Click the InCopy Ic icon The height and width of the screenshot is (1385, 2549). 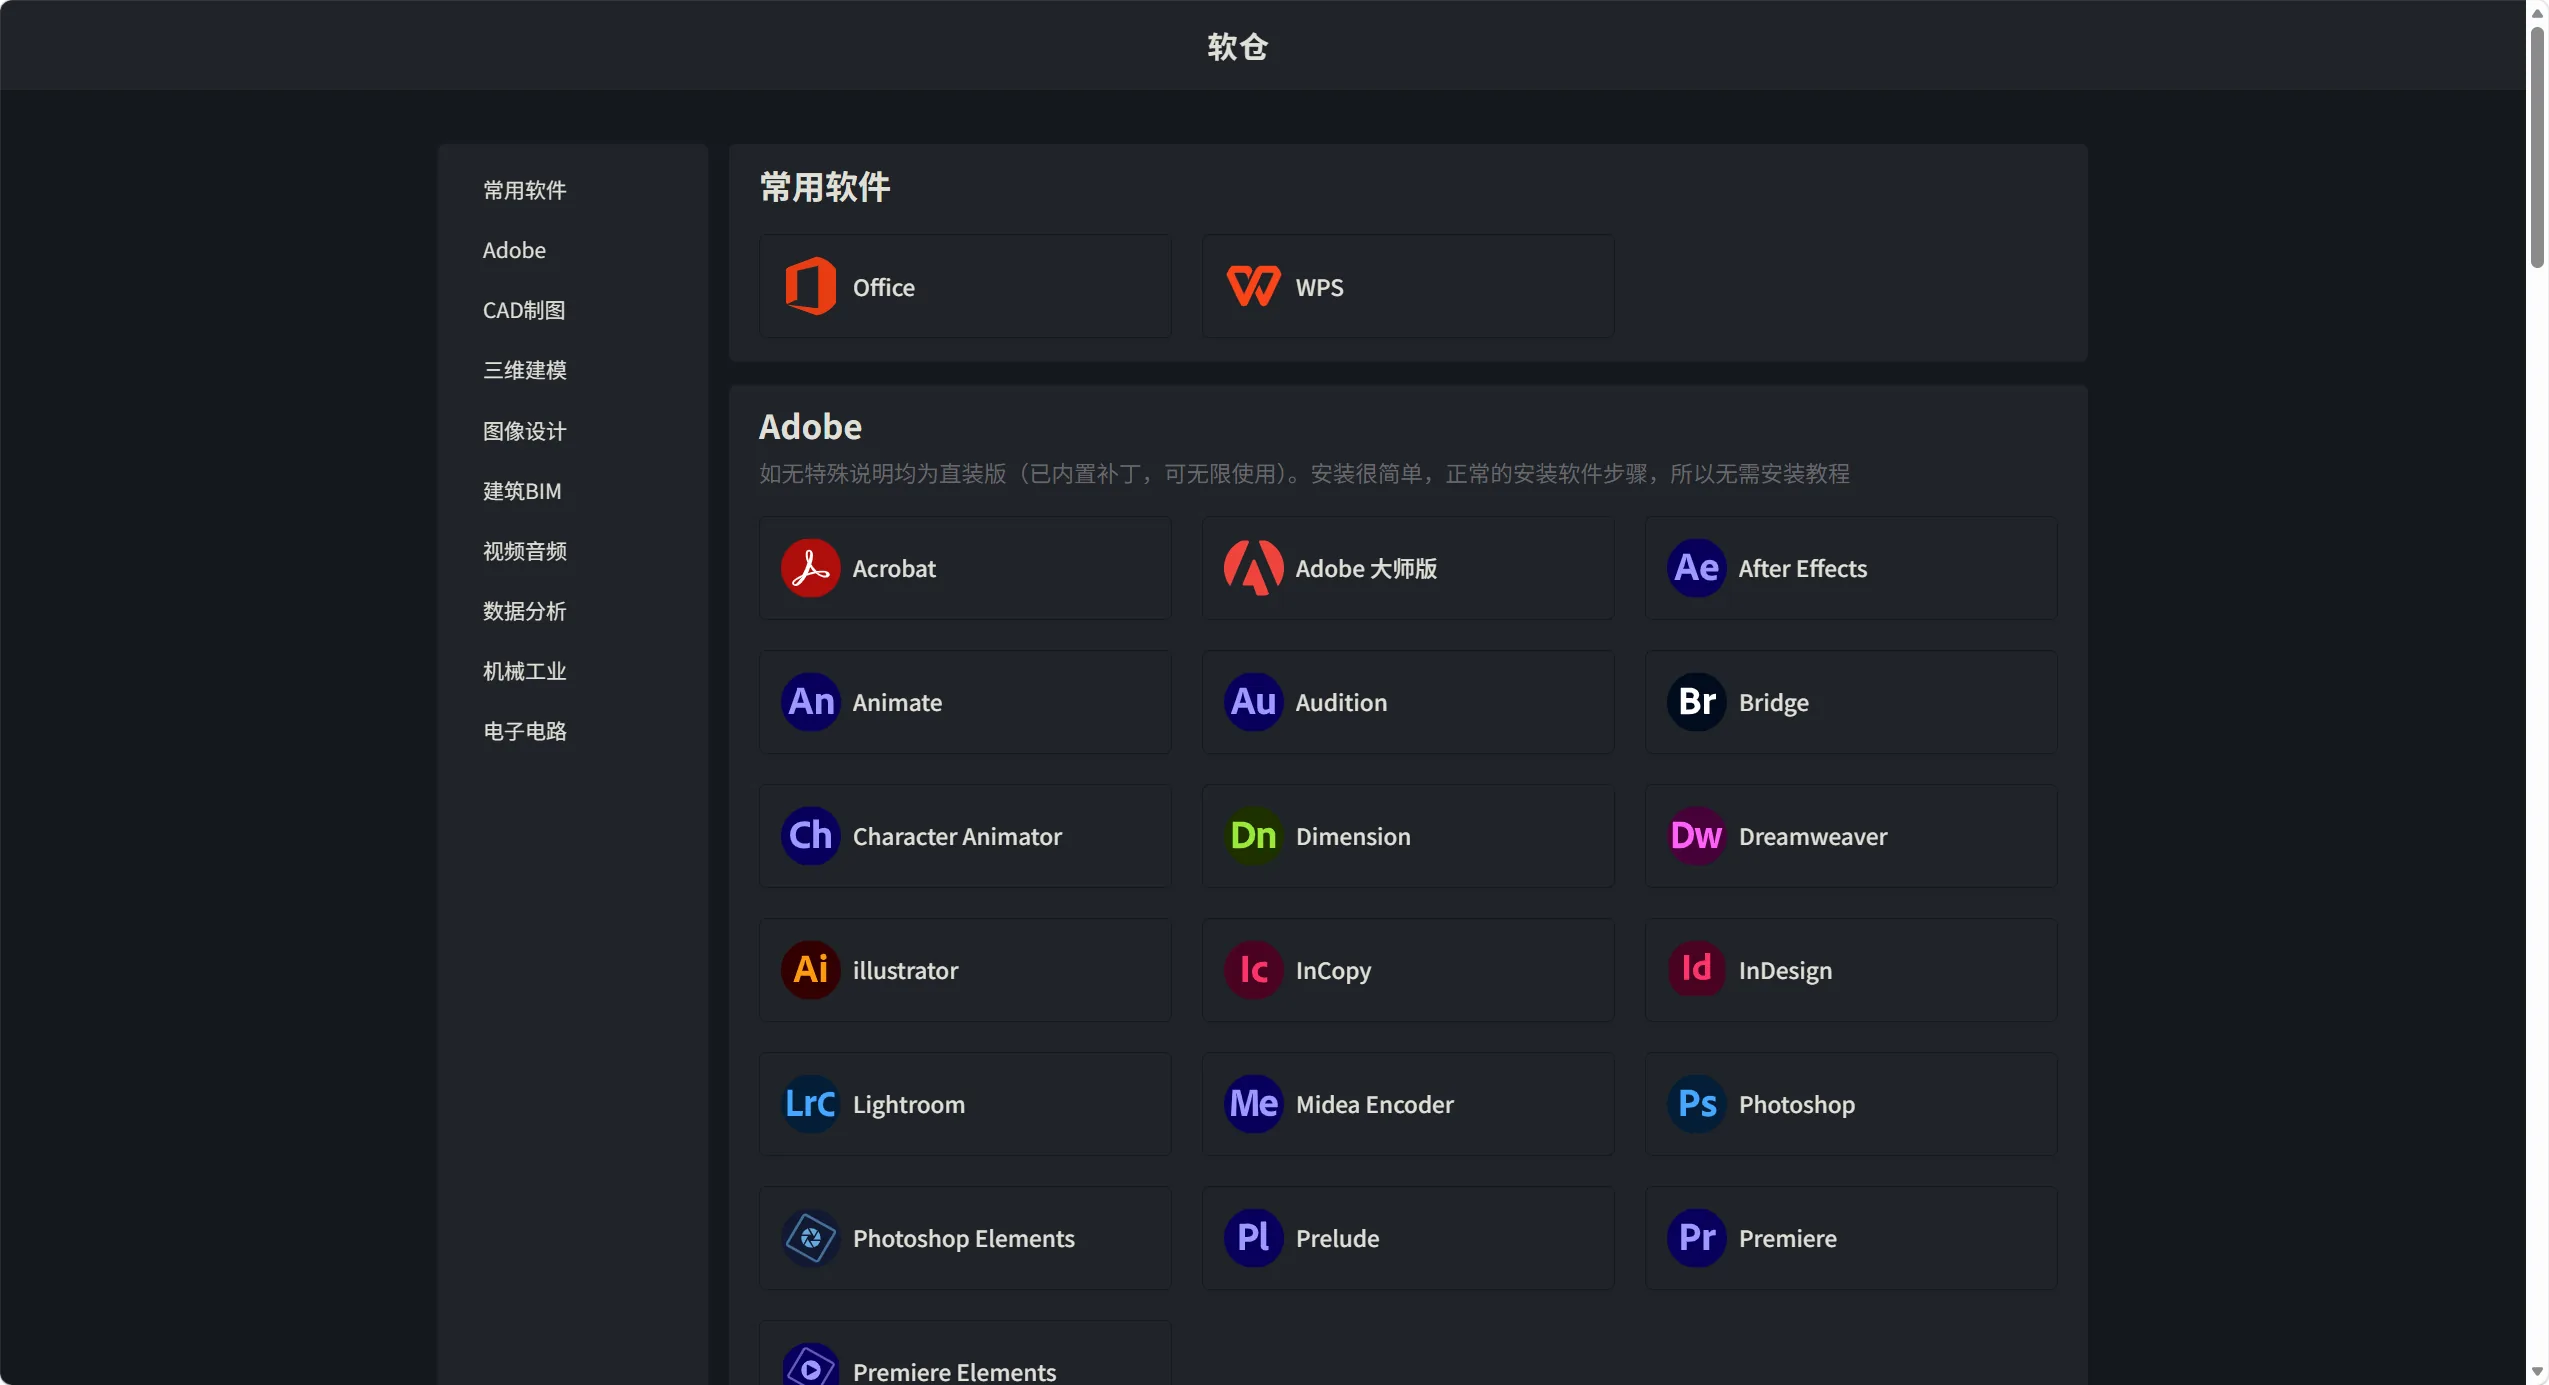(1253, 970)
